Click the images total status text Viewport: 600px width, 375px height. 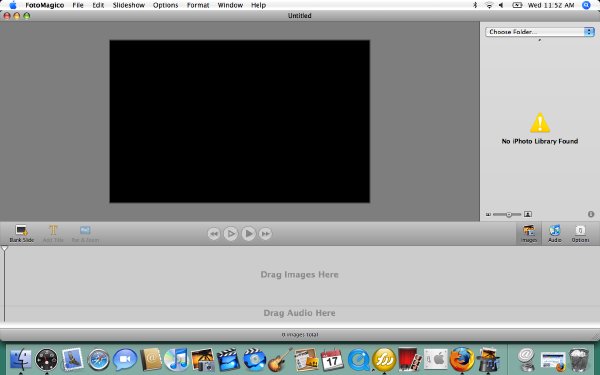click(x=300, y=334)
